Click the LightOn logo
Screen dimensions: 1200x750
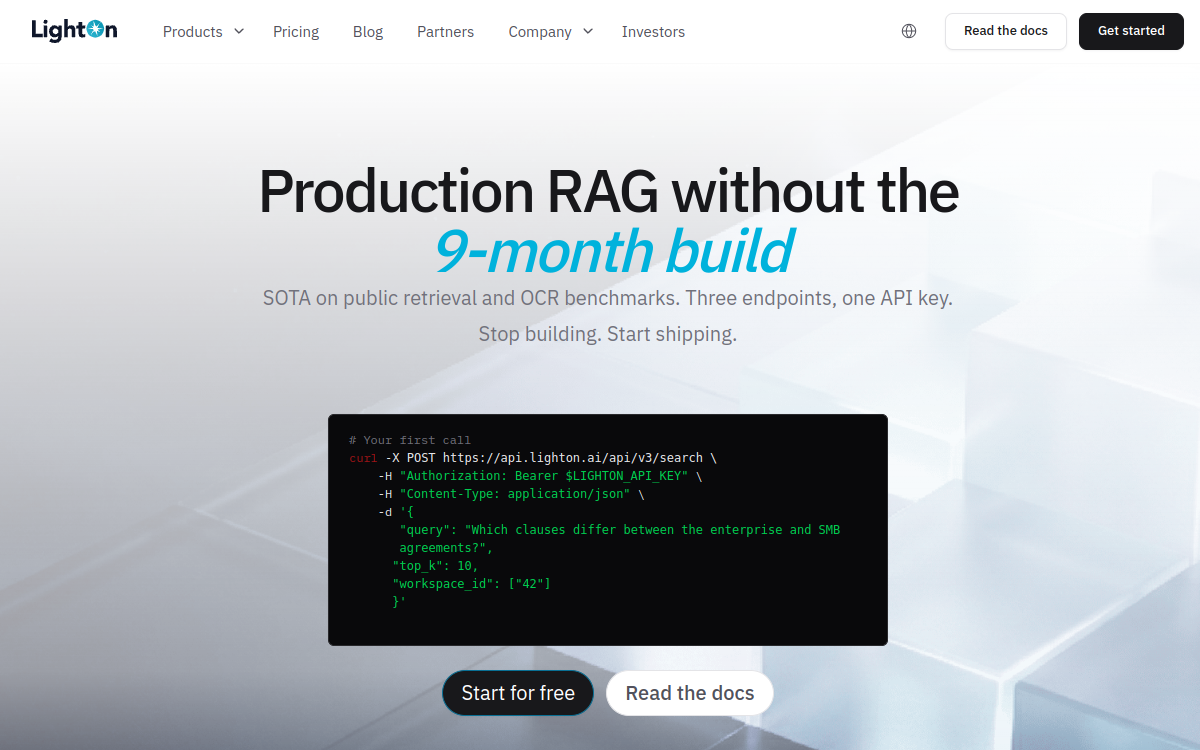click(x=74, y=31)
